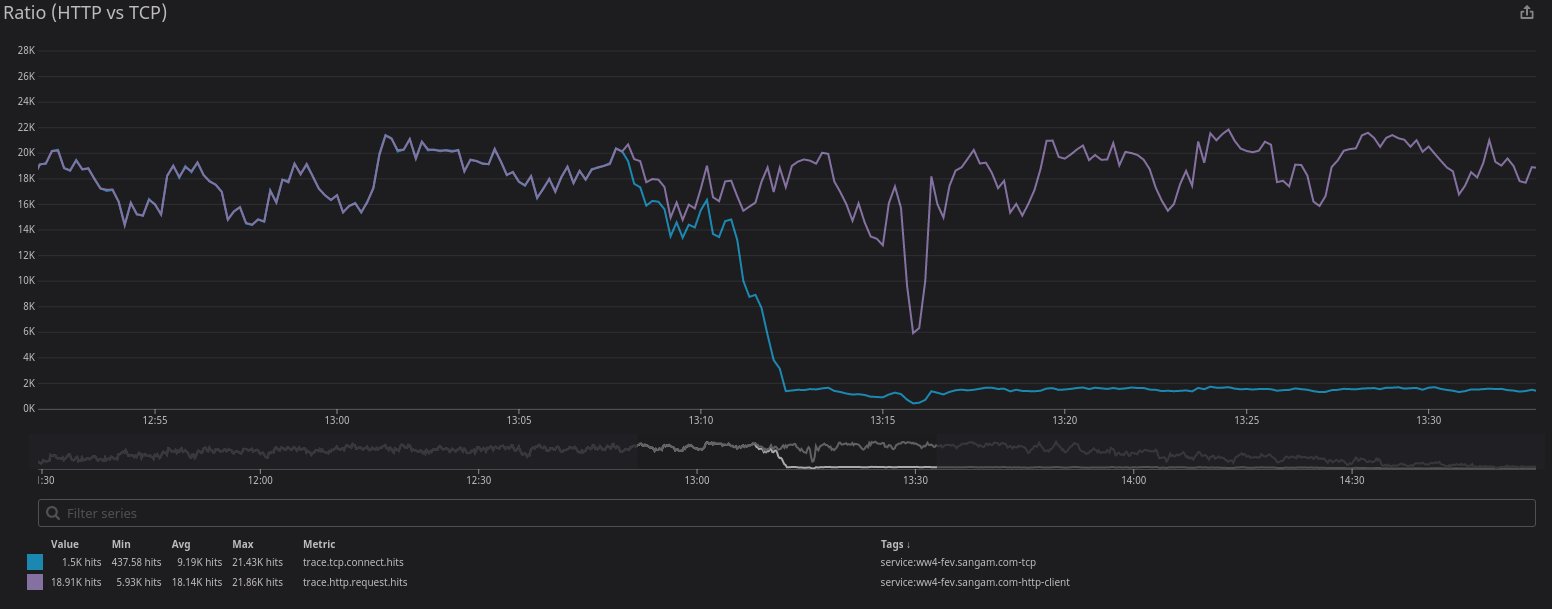Click the Ratio (HTTP vs TCP) graph title
The image size is (1552, 609).
pos(86,13)
